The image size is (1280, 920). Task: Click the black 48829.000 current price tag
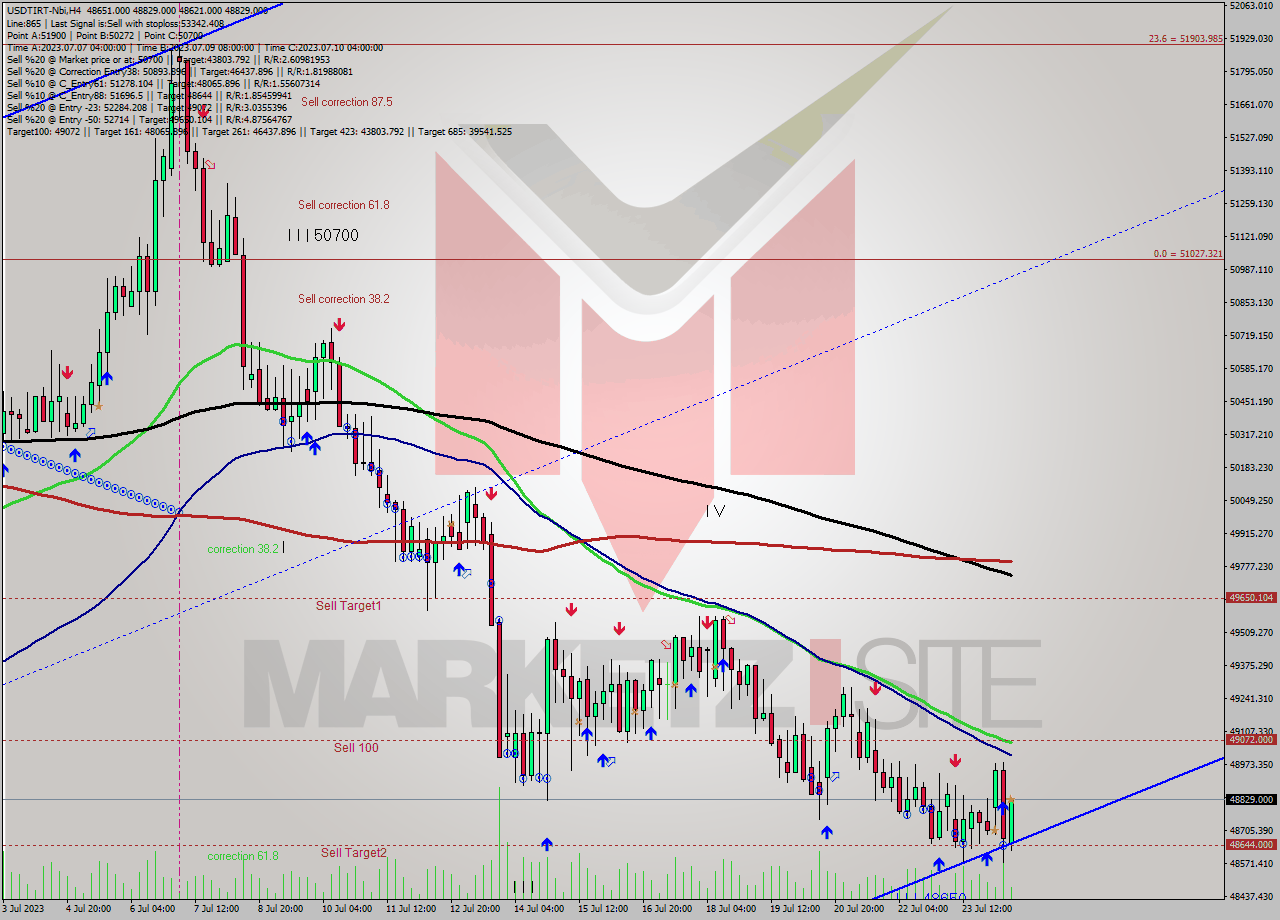point(1251,799)
